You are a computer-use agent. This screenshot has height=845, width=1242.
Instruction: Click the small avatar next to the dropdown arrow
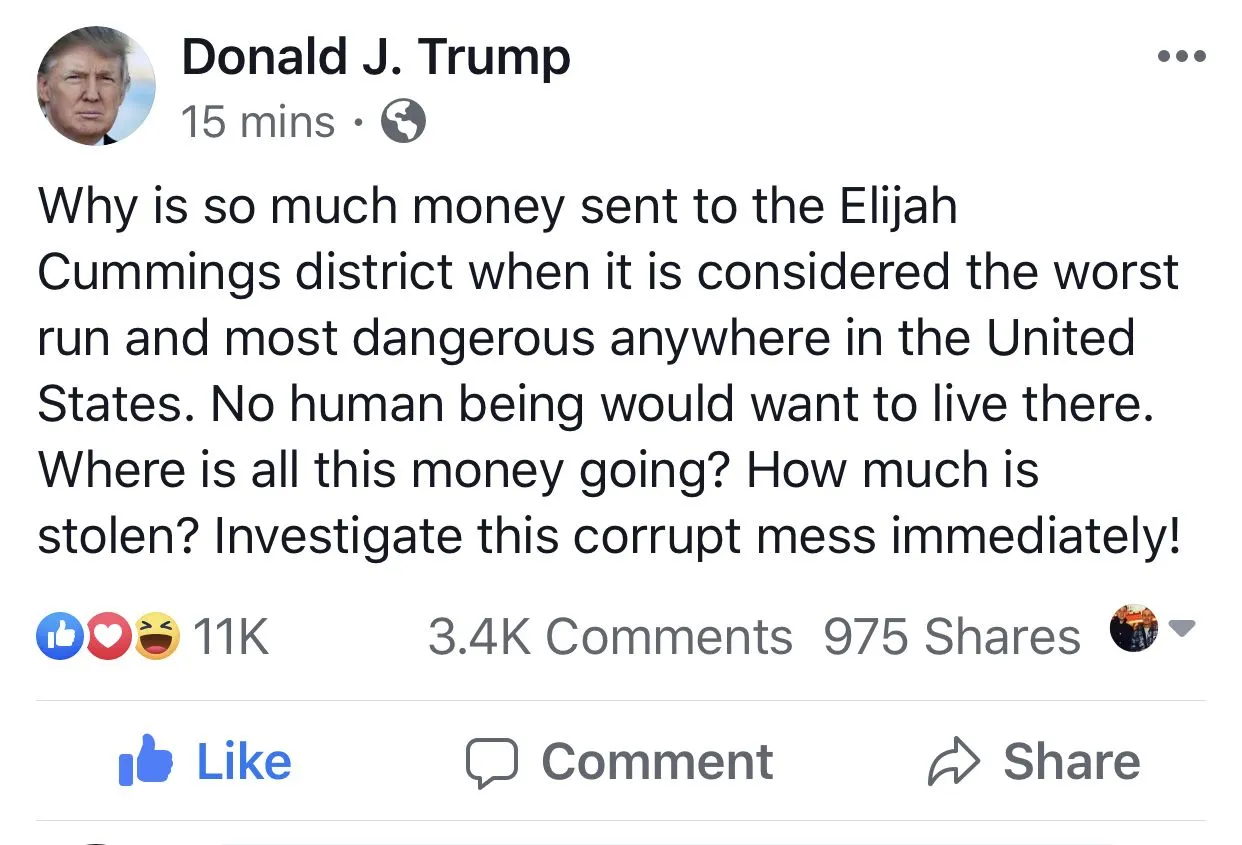1133,628
